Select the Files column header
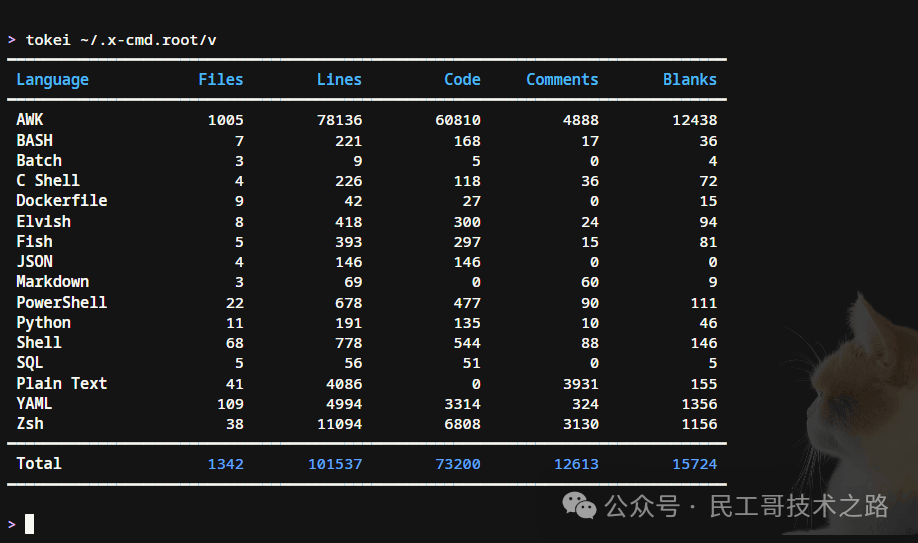The height and width of the screenshot is (543, 918). pos(220,80)
